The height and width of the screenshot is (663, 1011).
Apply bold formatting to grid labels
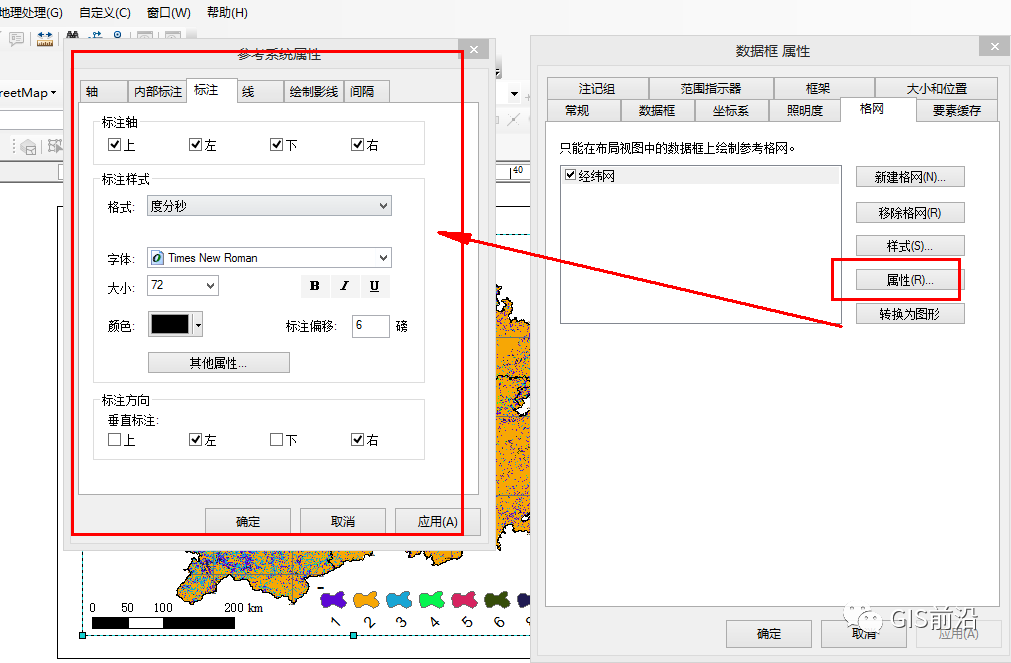(315, 286)
